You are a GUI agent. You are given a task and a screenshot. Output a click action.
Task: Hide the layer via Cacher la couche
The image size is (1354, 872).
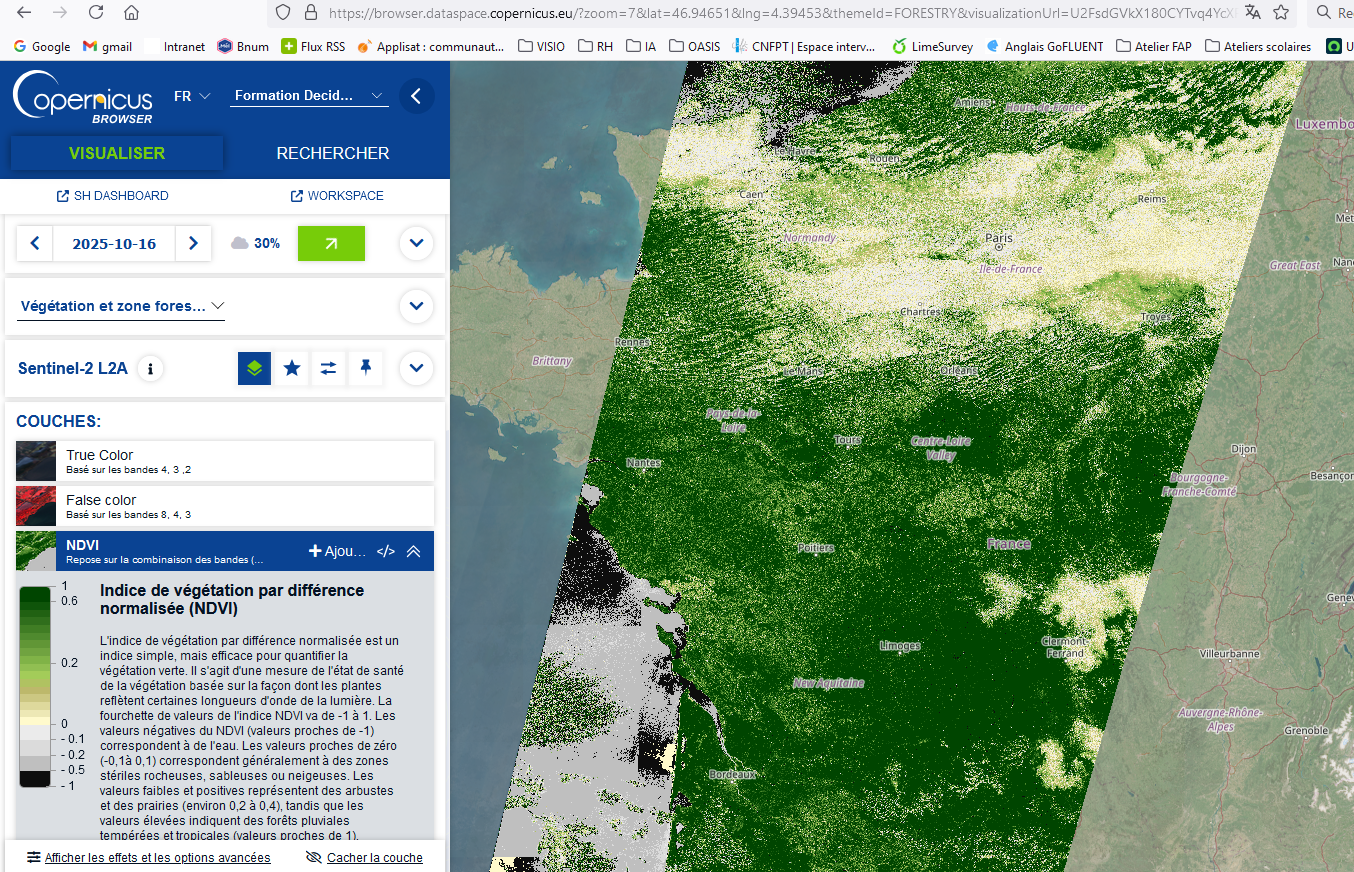pyautogui.click(x=365, y=857)
